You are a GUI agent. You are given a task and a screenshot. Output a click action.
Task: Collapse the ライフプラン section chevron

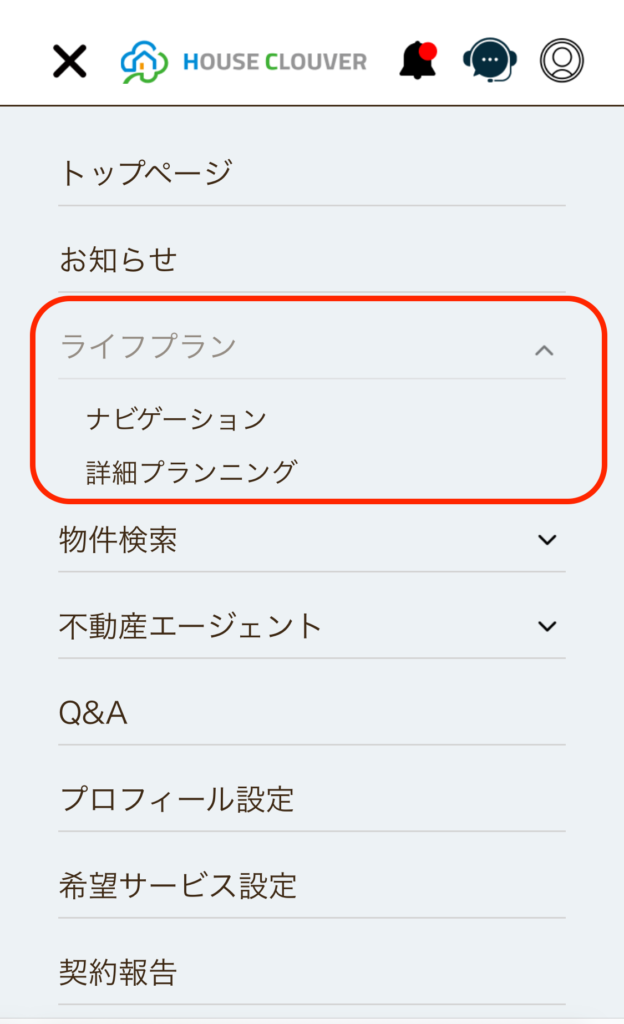(x=544, y=351)
